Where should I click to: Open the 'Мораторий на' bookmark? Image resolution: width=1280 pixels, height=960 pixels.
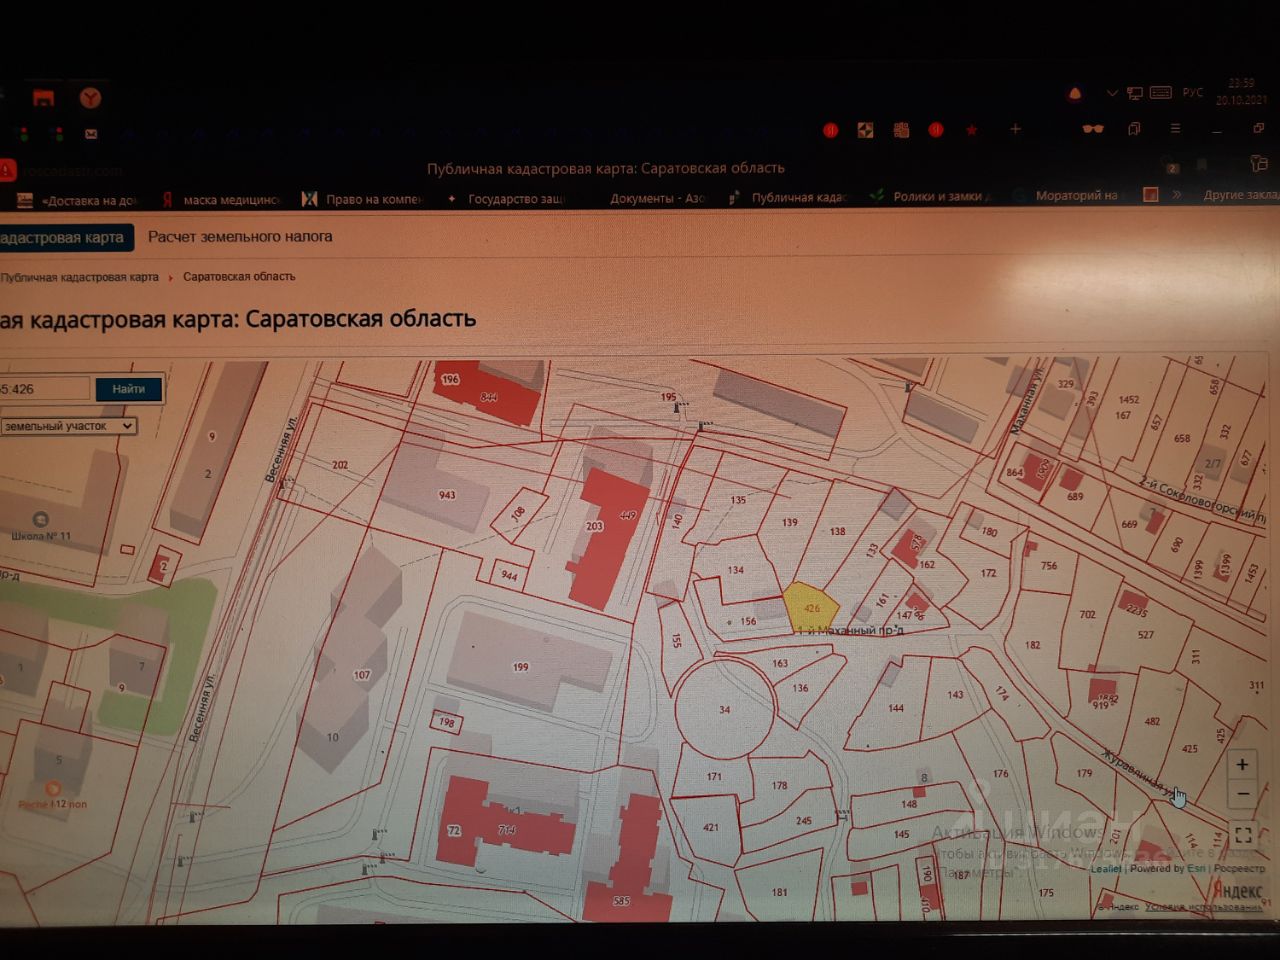1067,196
